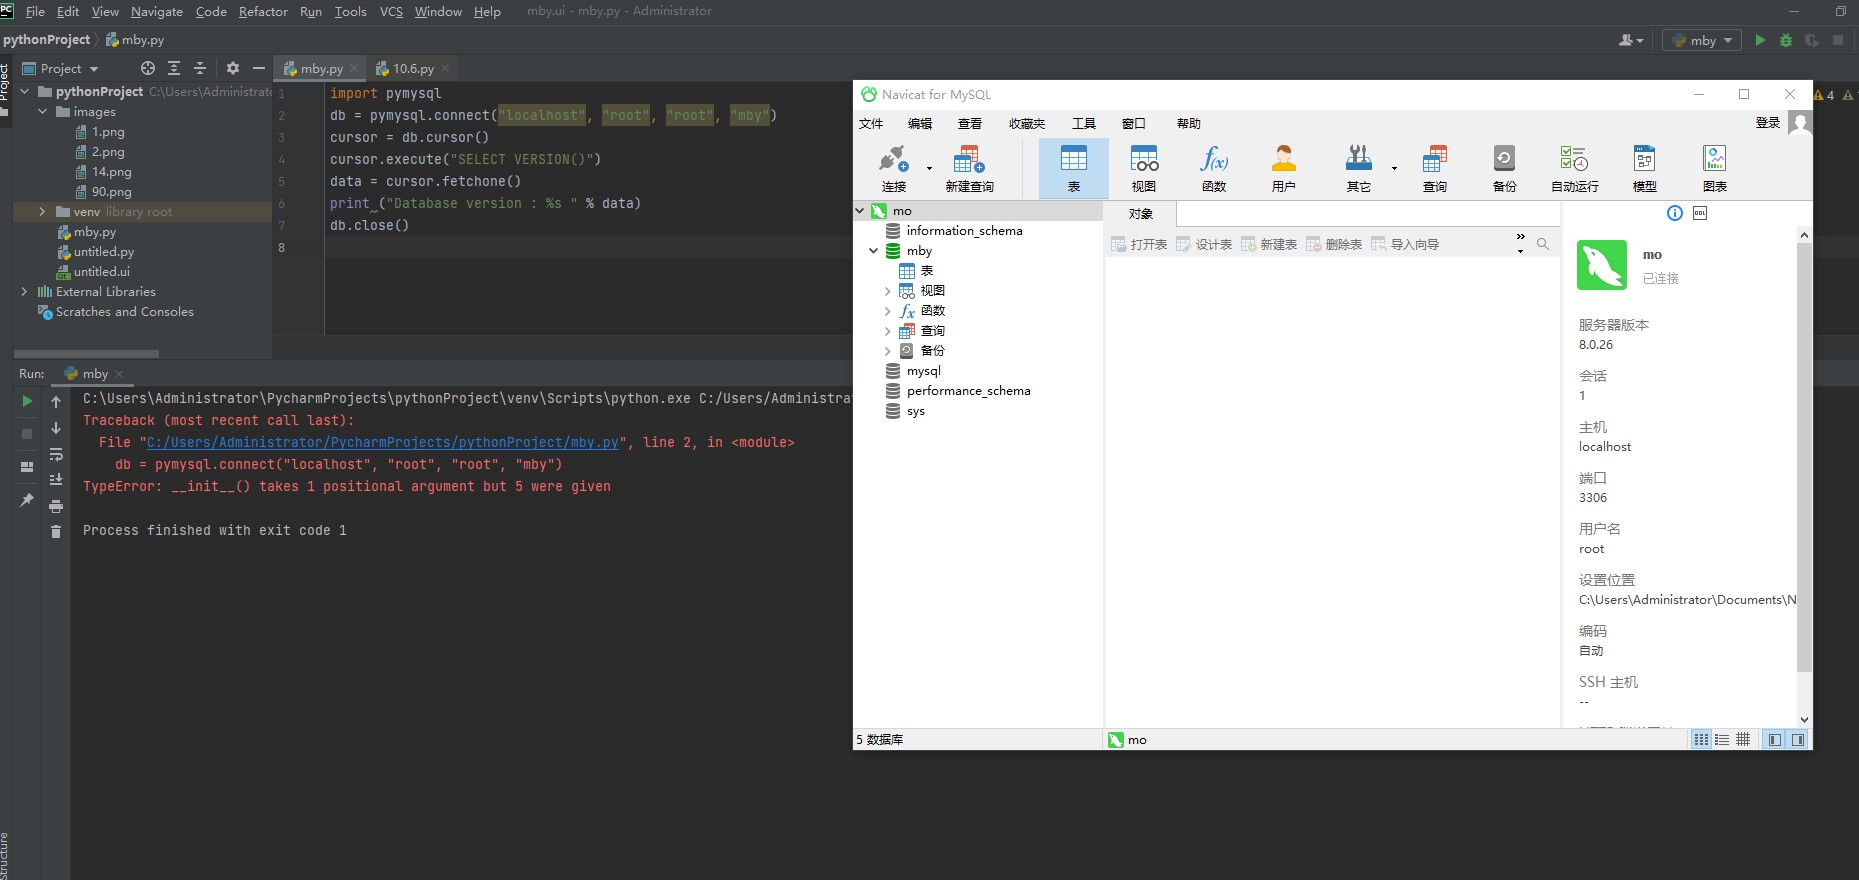Click Delete Table (删除表) button
Image resolution: width=1859 pixels, height=880 pixels.
[x=1334, y=244]
